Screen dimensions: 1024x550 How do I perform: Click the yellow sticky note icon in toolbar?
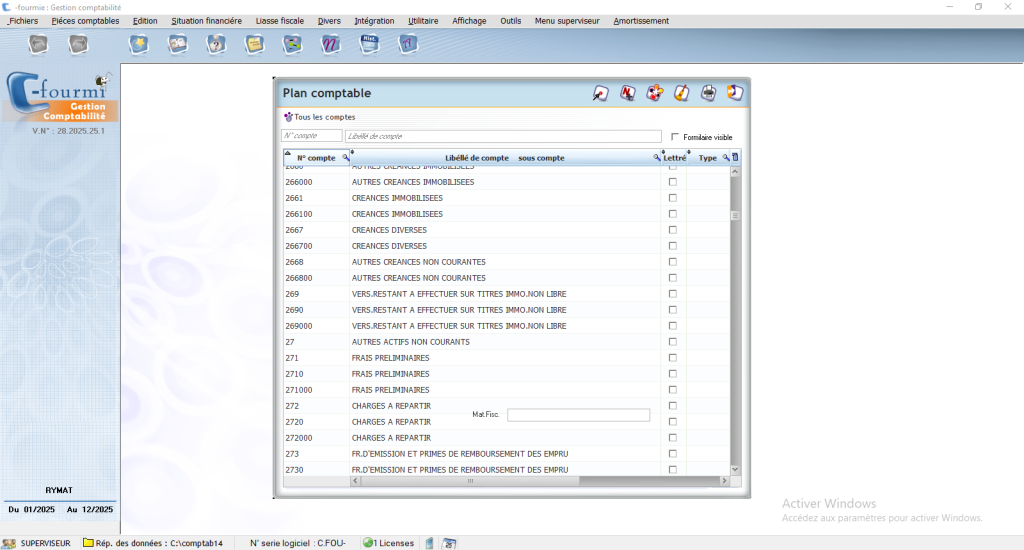click(x=254, y=44)
